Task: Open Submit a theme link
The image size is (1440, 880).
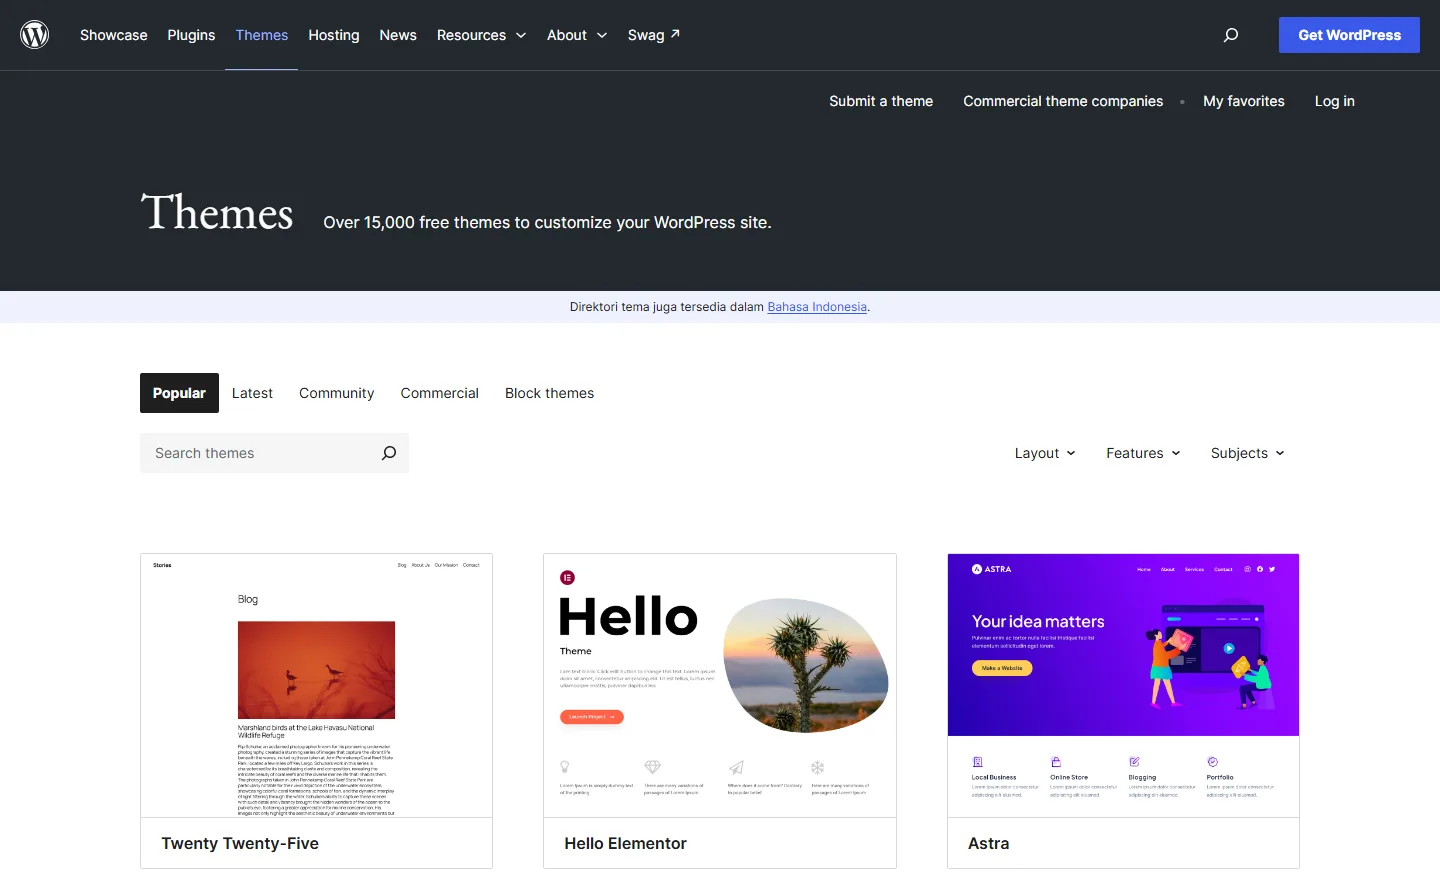Action: click(x=881, y=101)
